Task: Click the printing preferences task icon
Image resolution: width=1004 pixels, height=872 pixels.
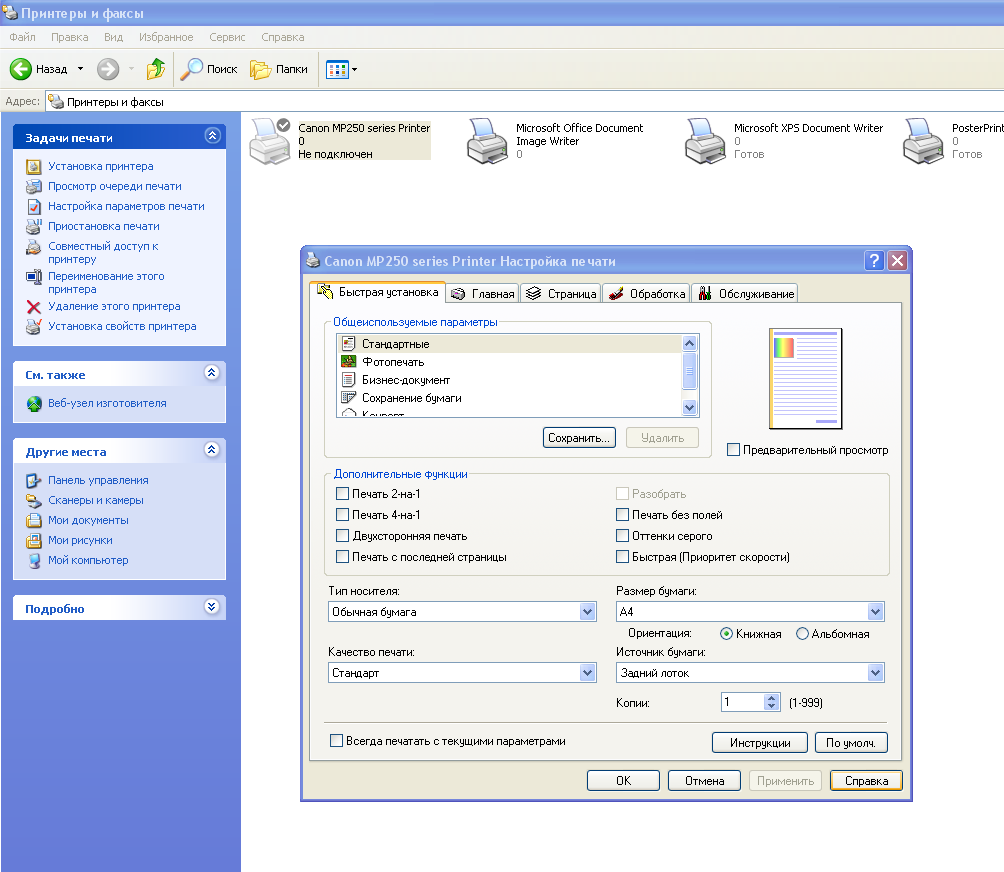Action: click(x=34, y=206)
